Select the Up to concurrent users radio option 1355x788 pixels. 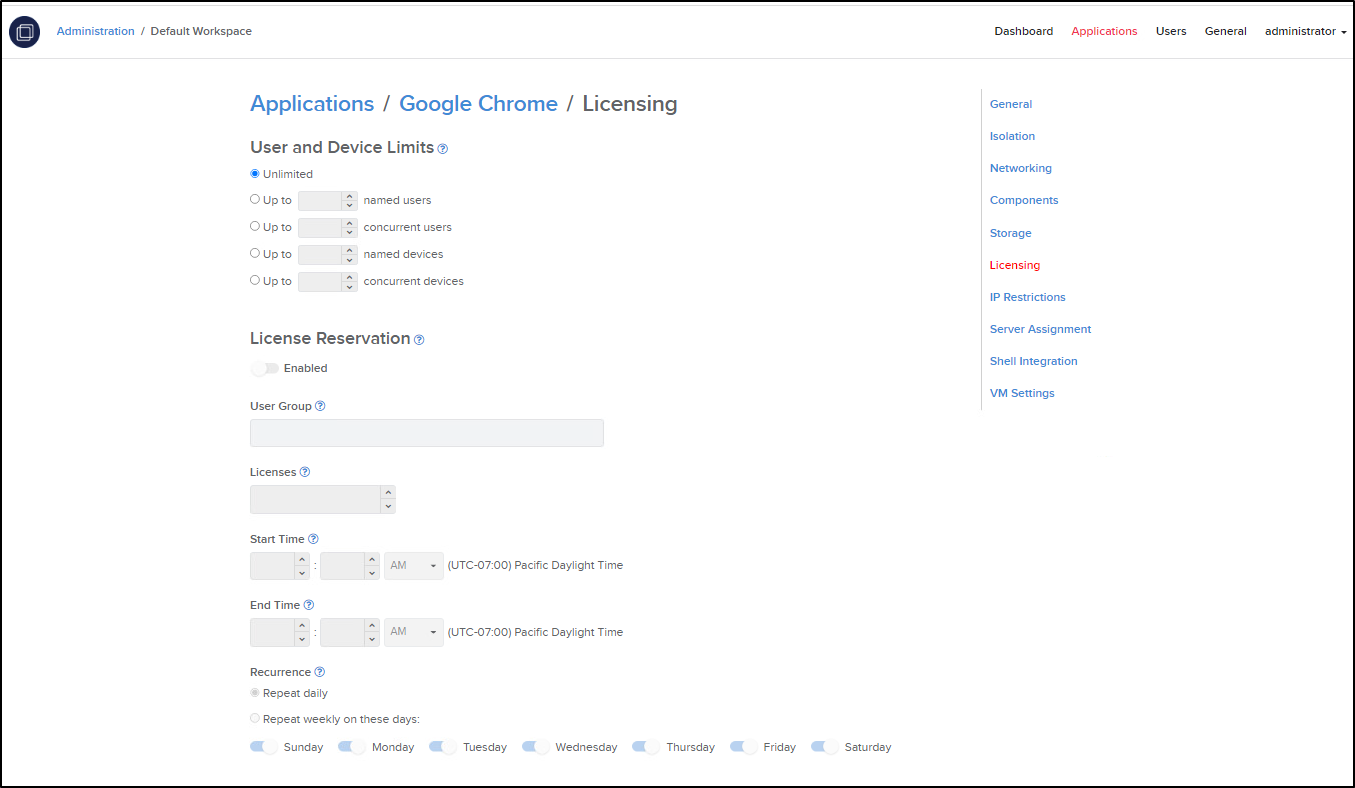(255, 227)
